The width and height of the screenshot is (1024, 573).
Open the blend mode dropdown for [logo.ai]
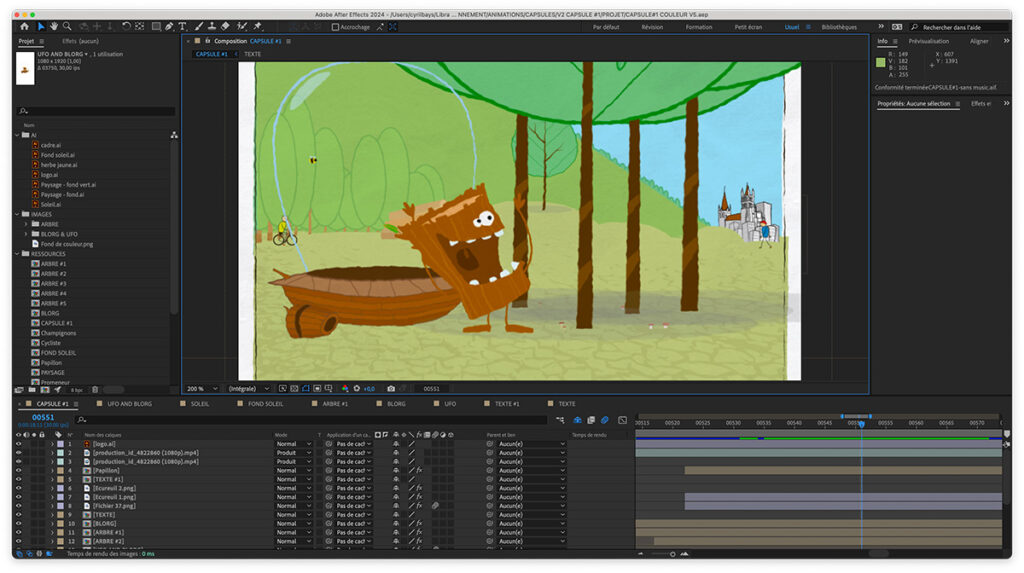(293, 443)
